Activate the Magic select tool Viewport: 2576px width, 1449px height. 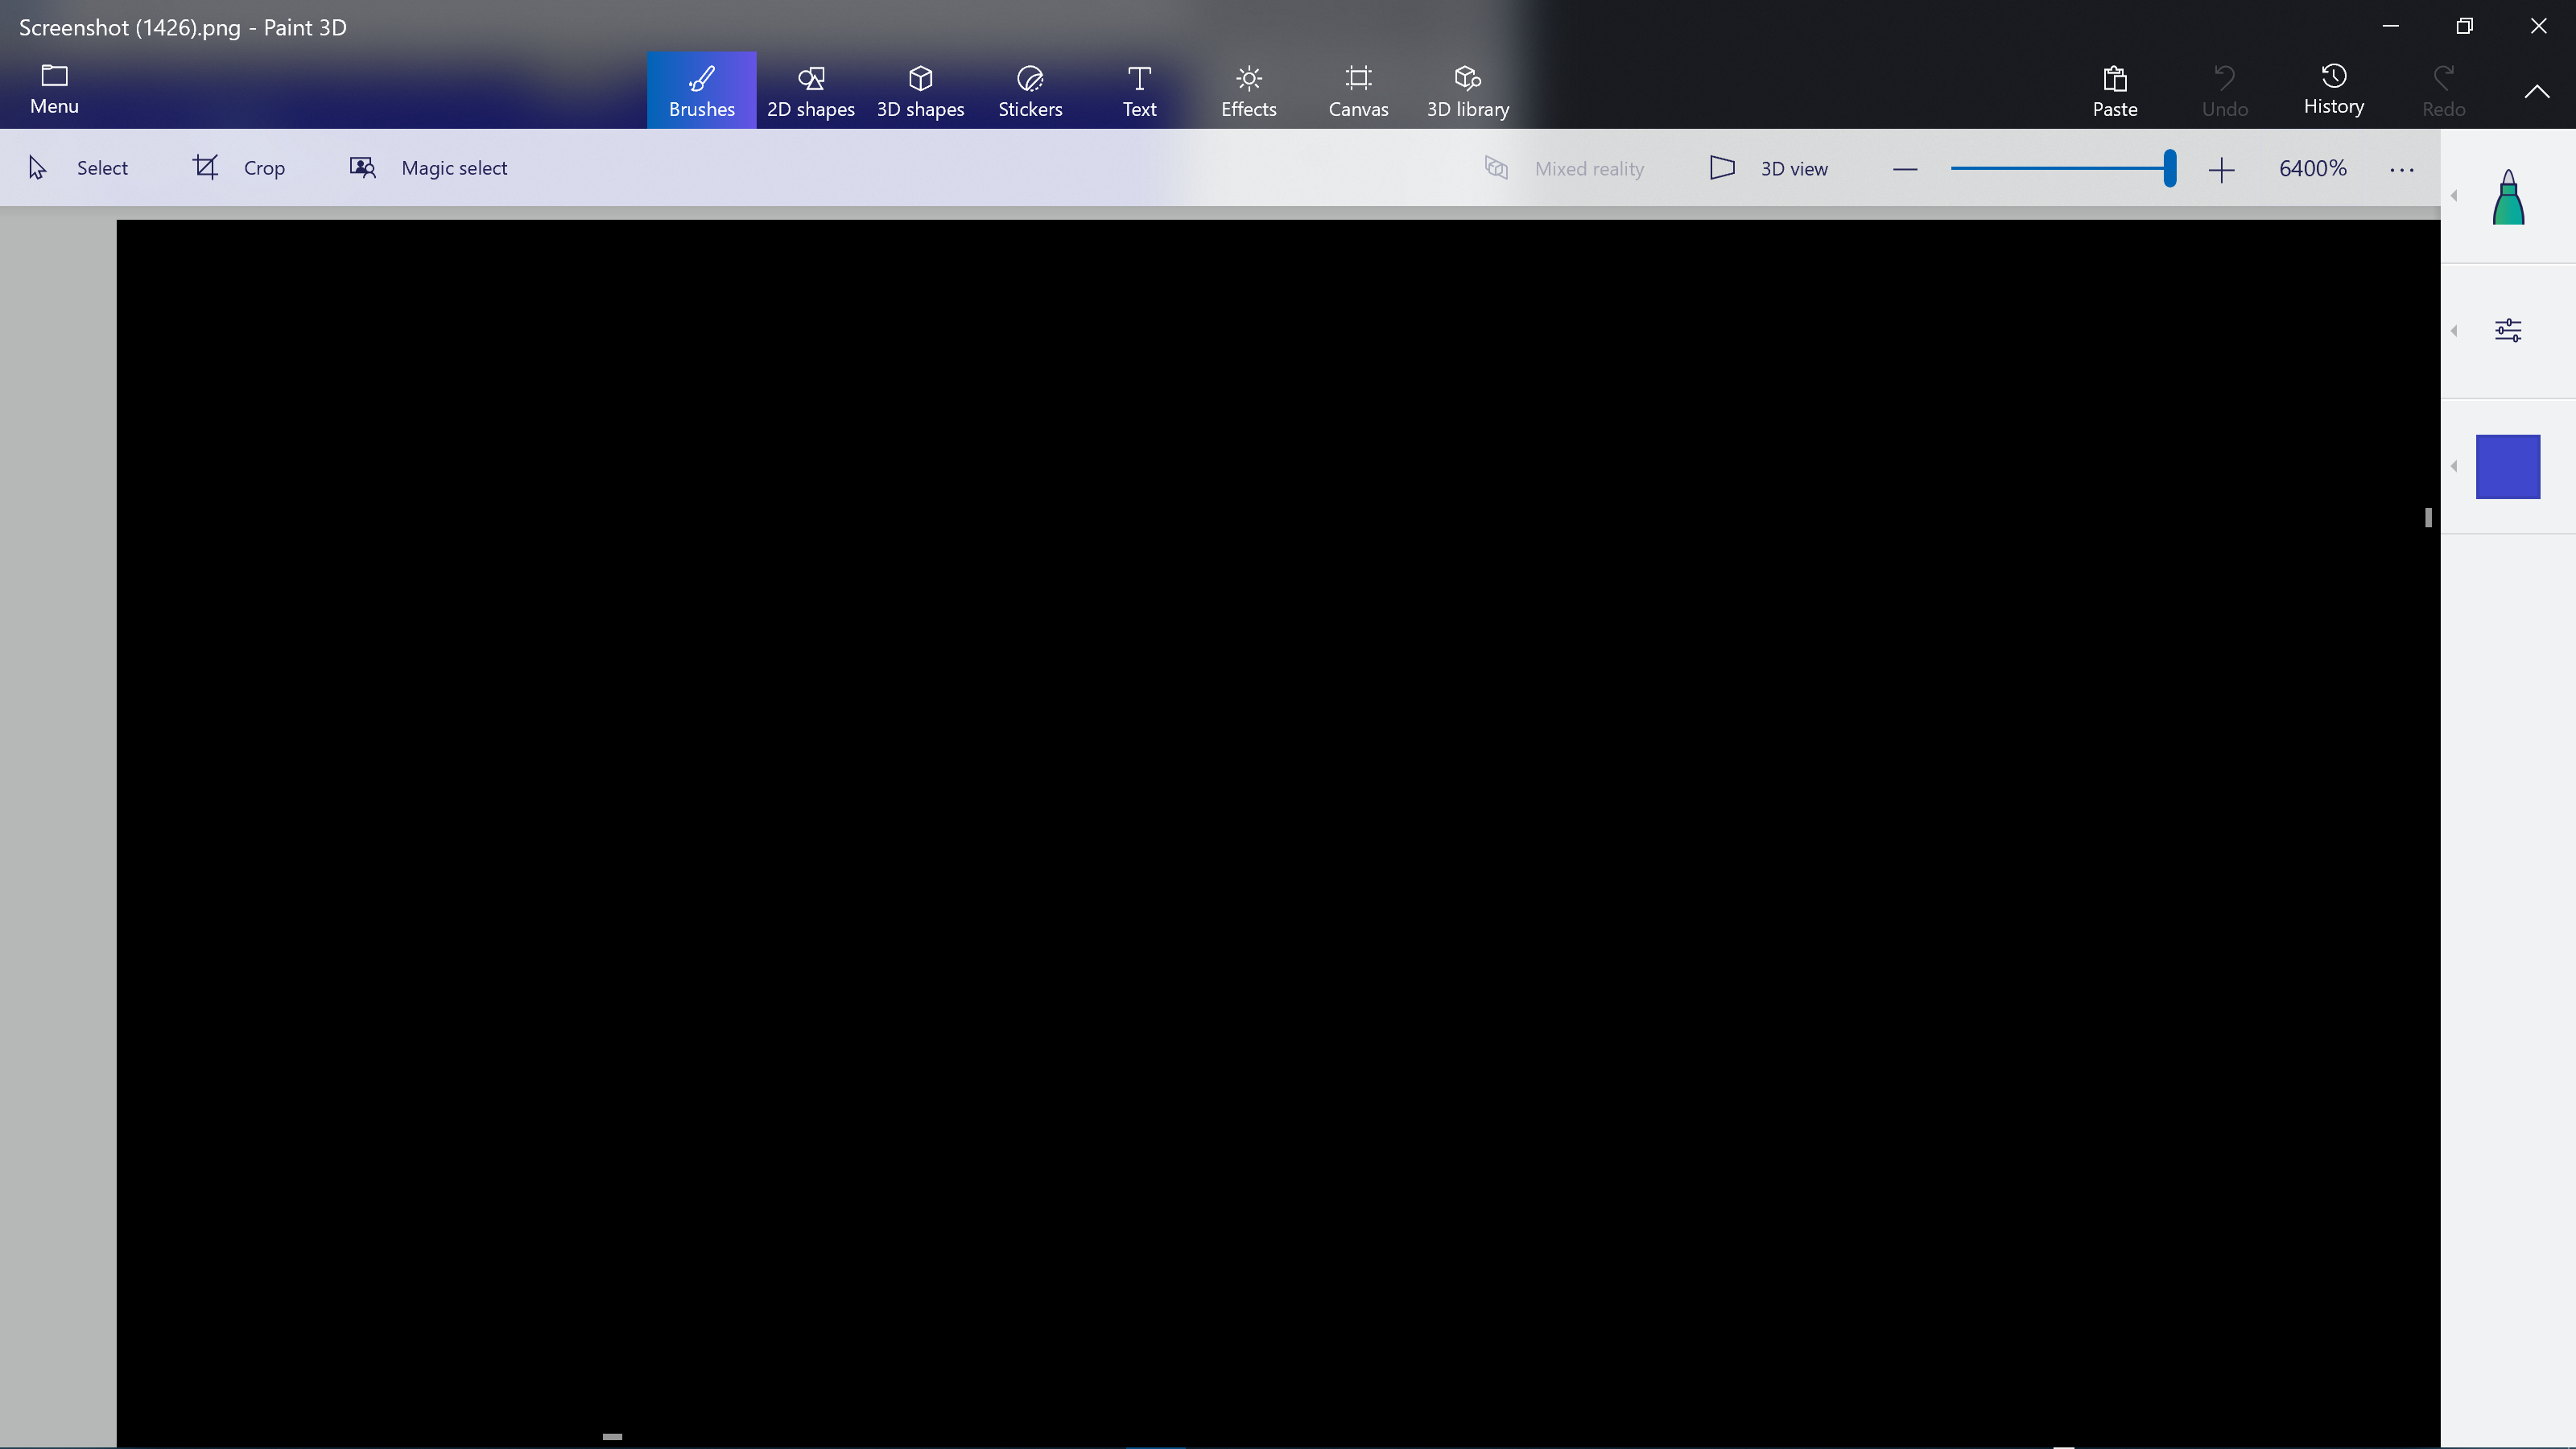point(428,168)
